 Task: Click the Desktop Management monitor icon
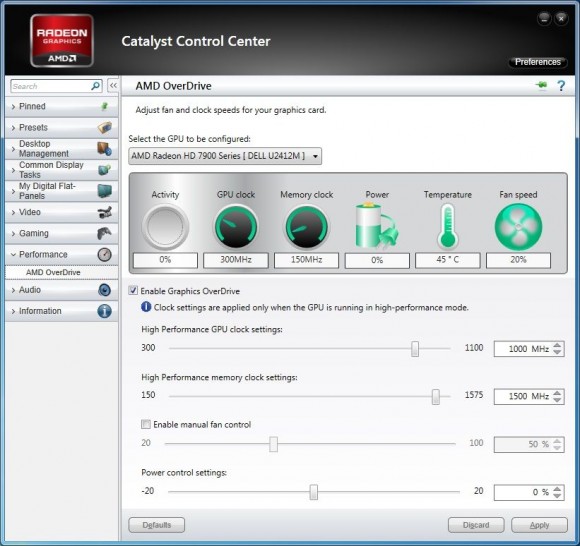tap(104, 148)
